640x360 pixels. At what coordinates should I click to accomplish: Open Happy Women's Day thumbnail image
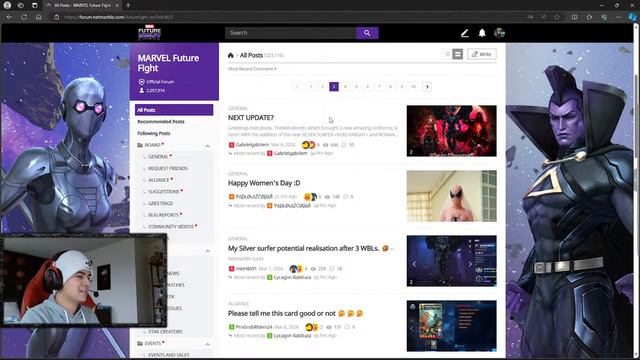[451, 196]
